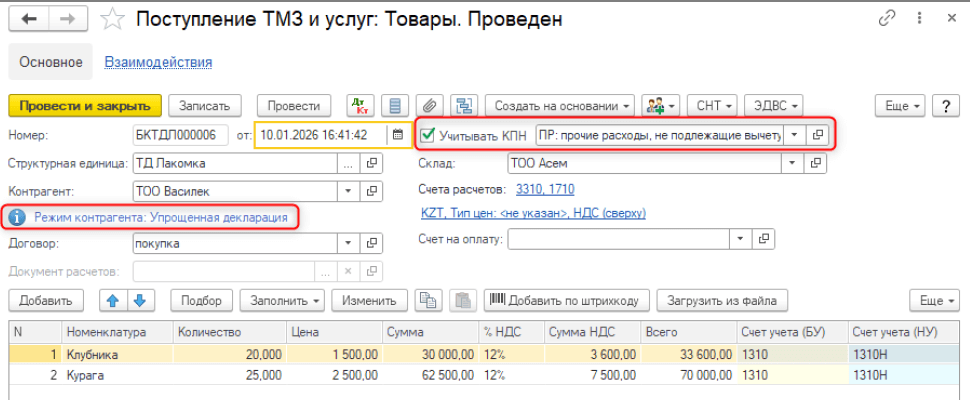The image size is (970, 400).
Task: Open the document structure icon
Action: [463, 106]
